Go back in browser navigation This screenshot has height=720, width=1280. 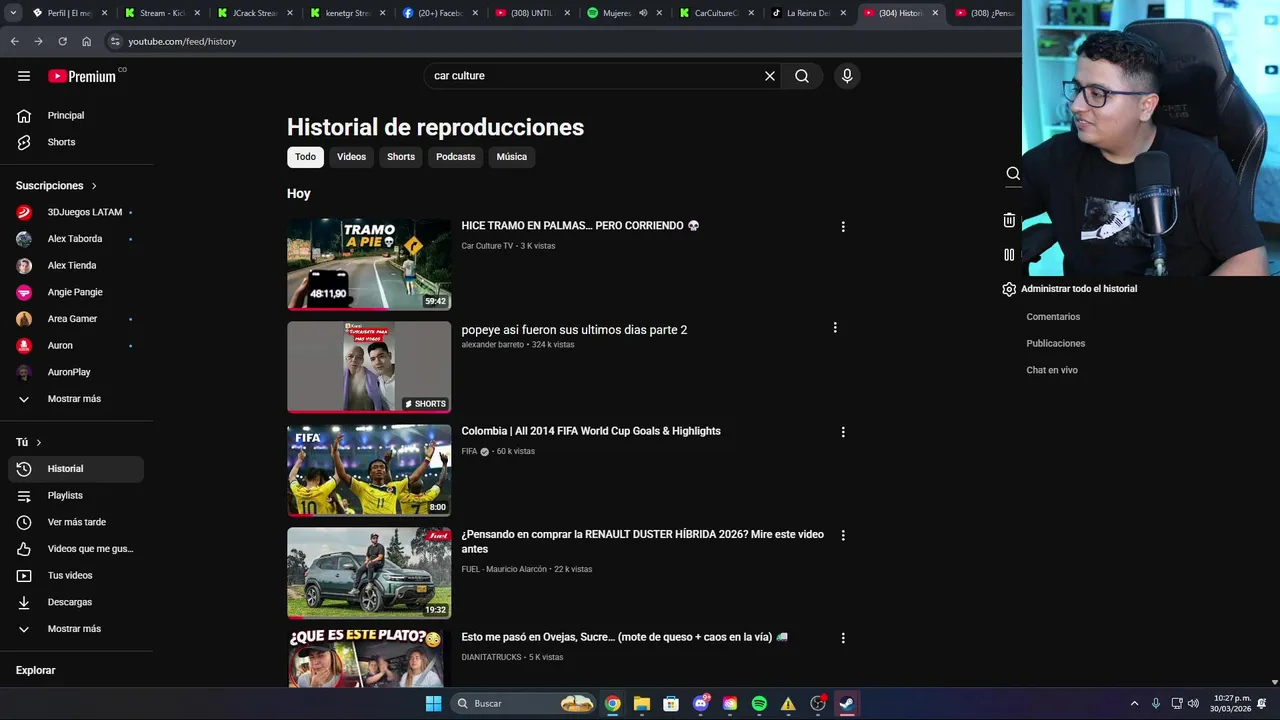coord(14,41)
